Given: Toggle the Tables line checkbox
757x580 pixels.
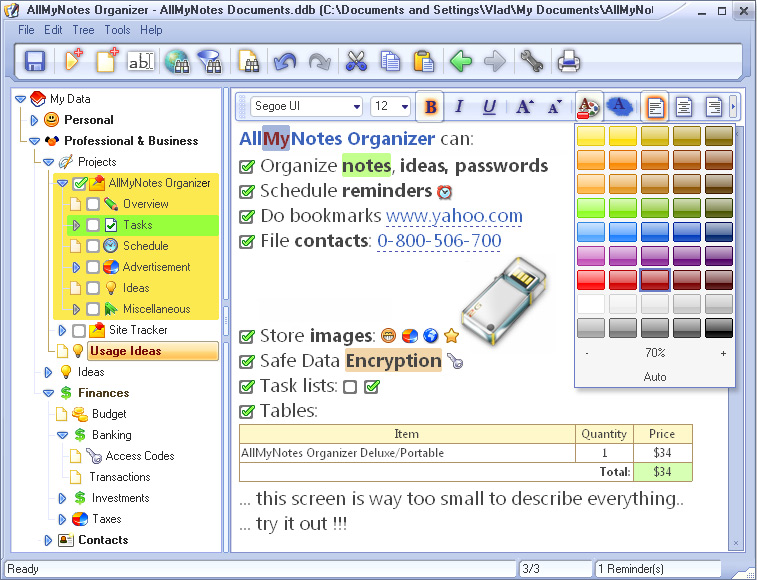Looking at the screenshot, I should (x=247, y=411).
